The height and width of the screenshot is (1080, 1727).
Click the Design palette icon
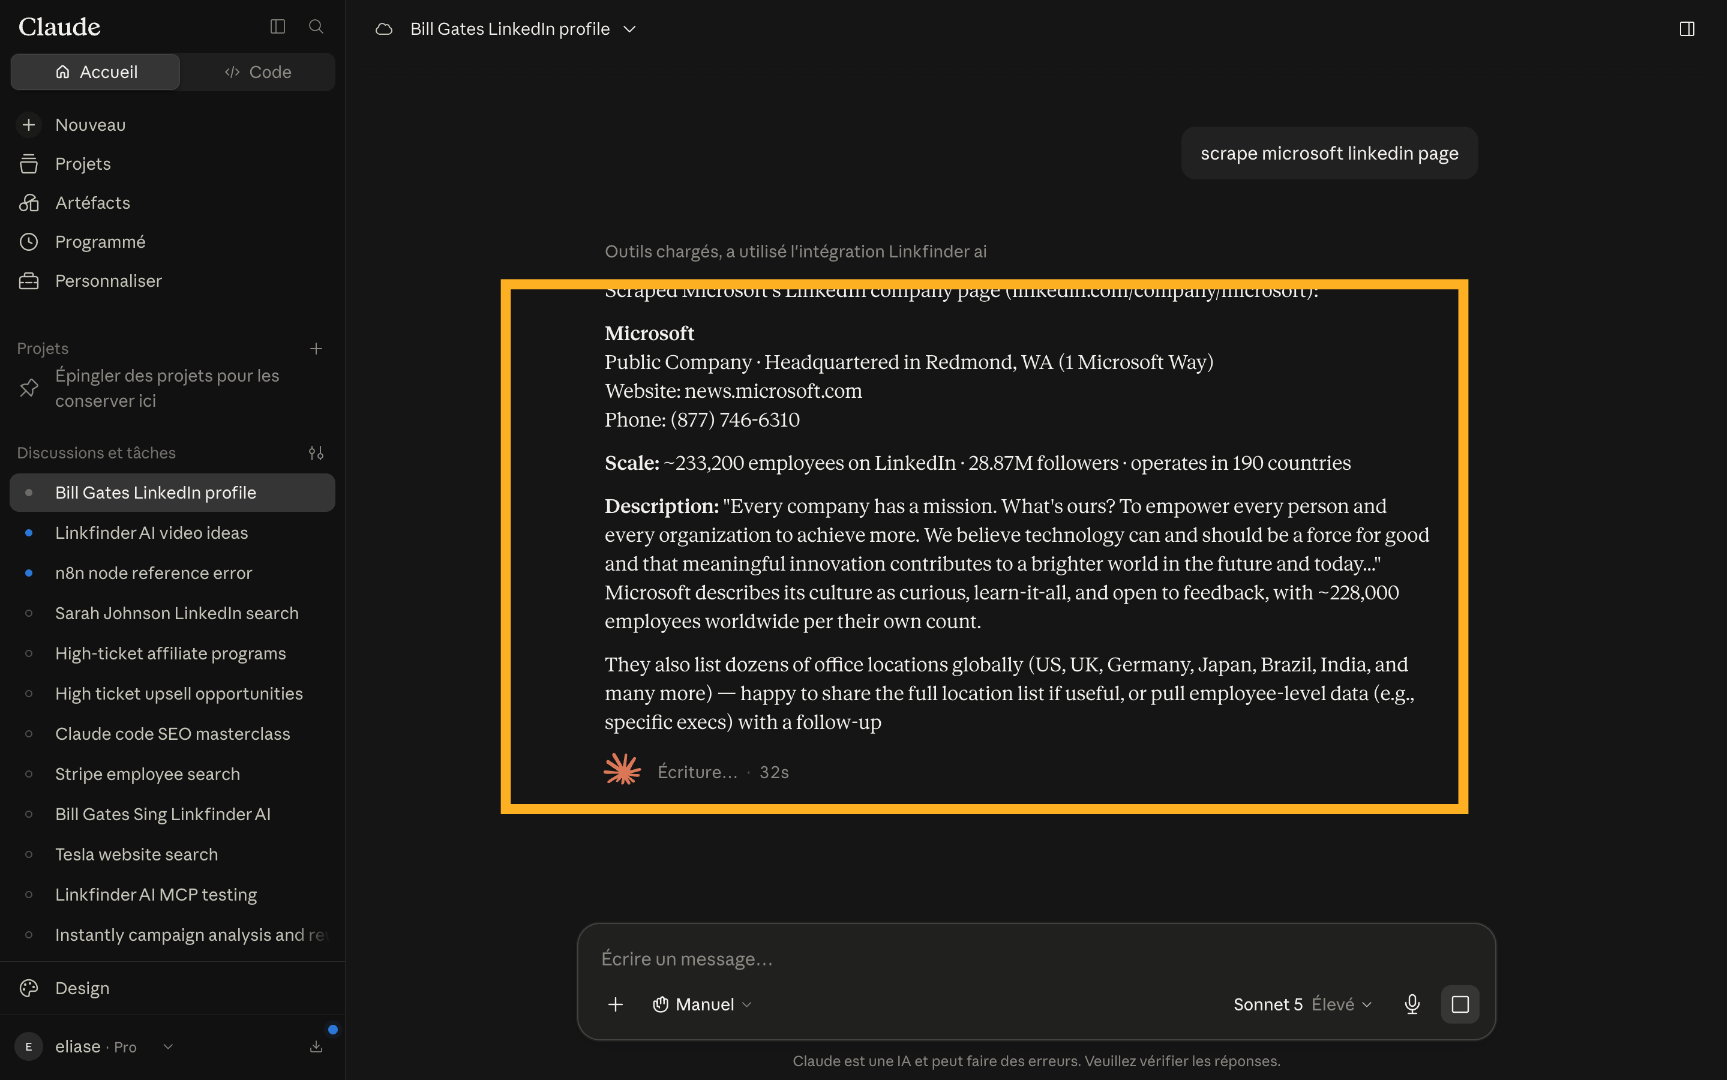[x=29, y=988]
